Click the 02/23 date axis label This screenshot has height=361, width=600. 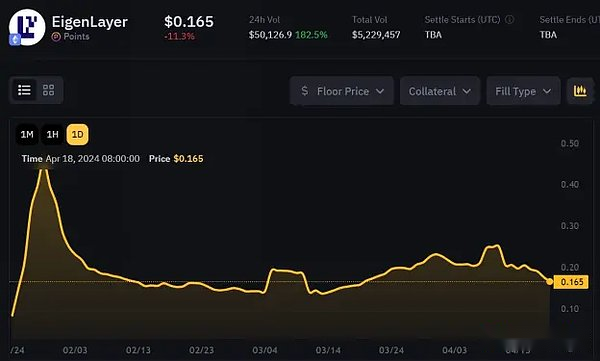coord(202,350)
